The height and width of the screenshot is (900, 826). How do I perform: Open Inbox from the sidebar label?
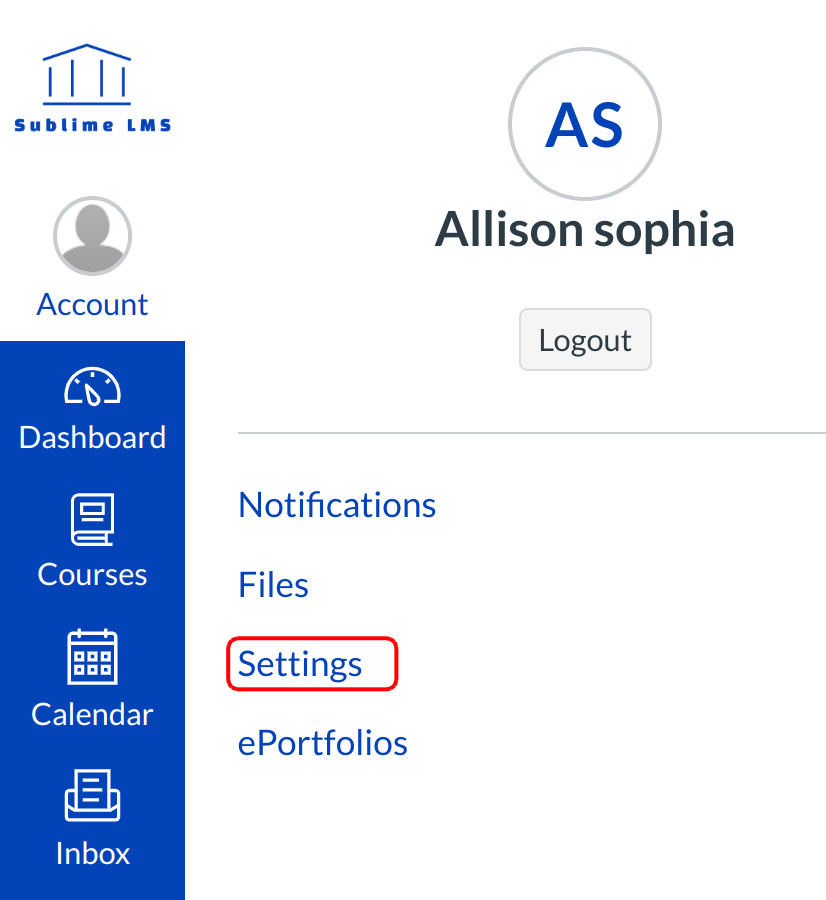92,853
